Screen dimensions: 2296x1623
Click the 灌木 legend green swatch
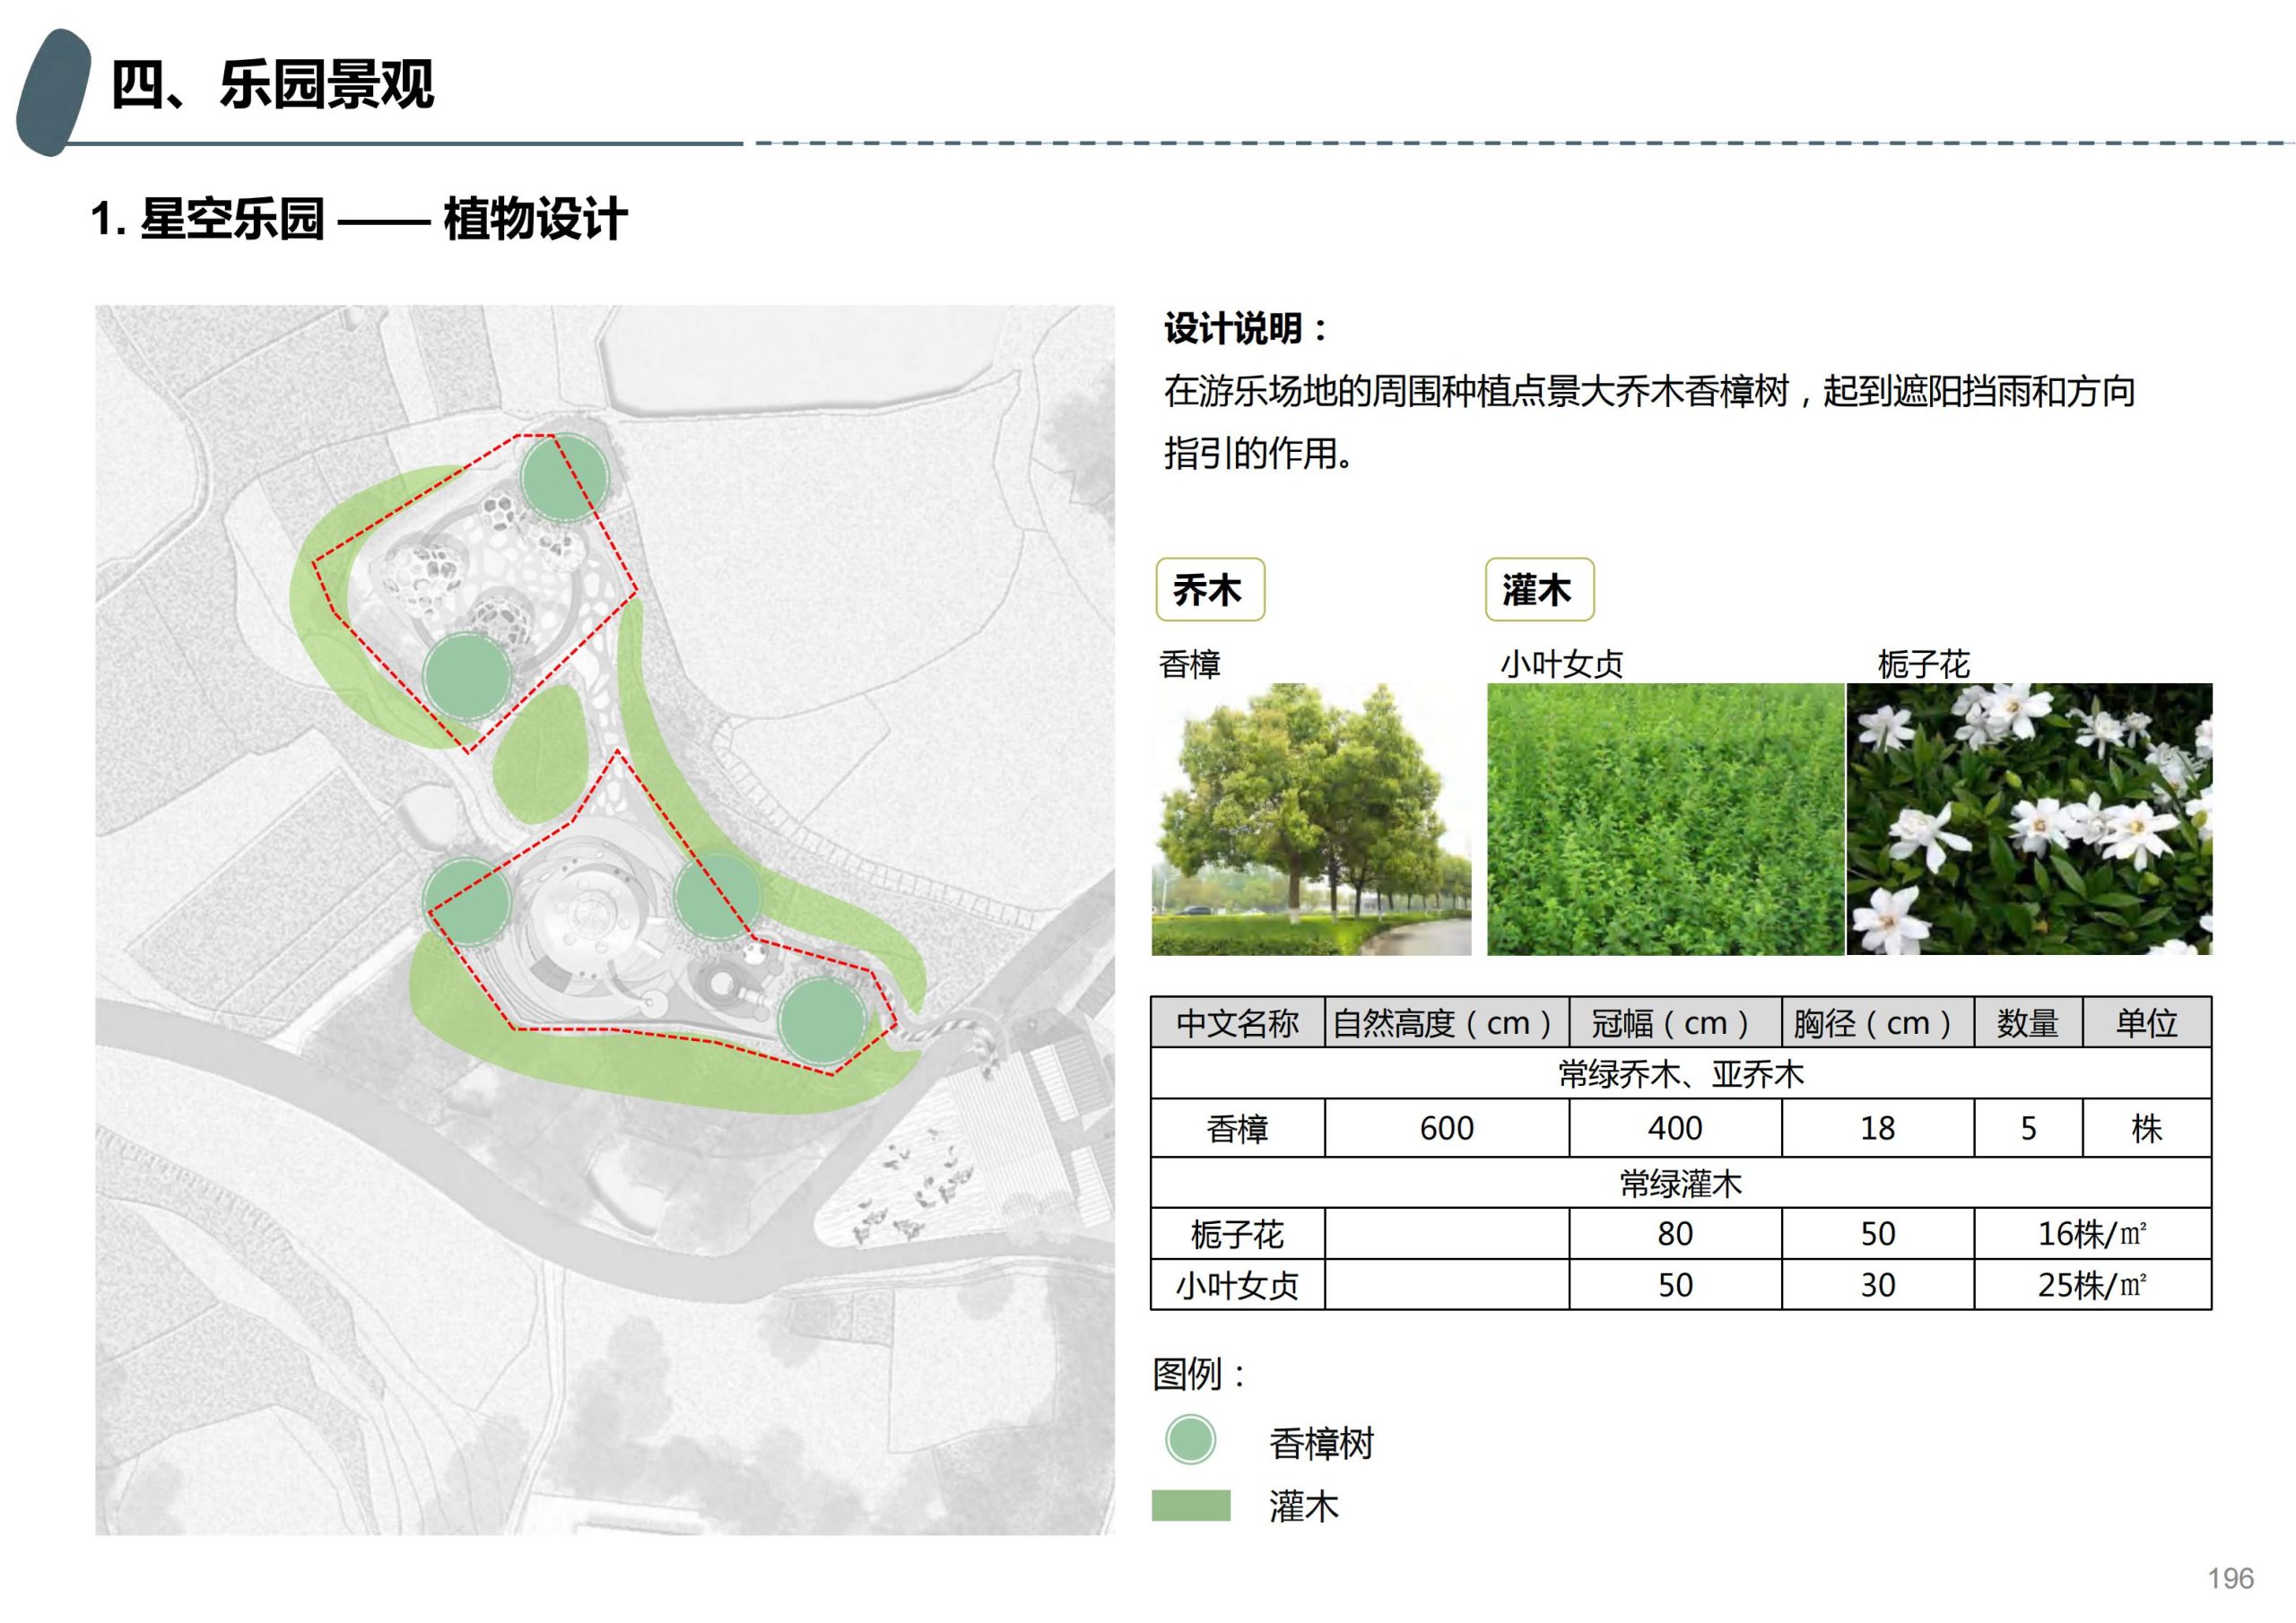pos(1190,1505)
